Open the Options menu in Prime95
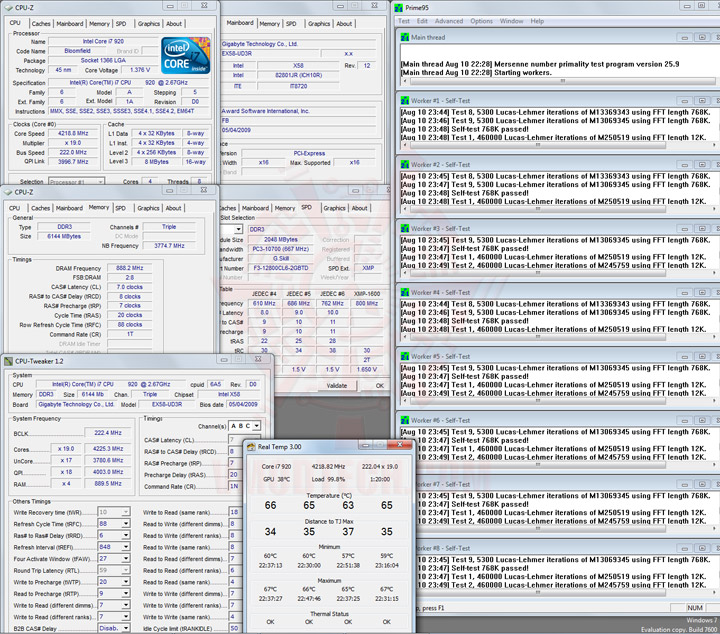The height and width of the screenshot is (634, 720). point(481,20)
